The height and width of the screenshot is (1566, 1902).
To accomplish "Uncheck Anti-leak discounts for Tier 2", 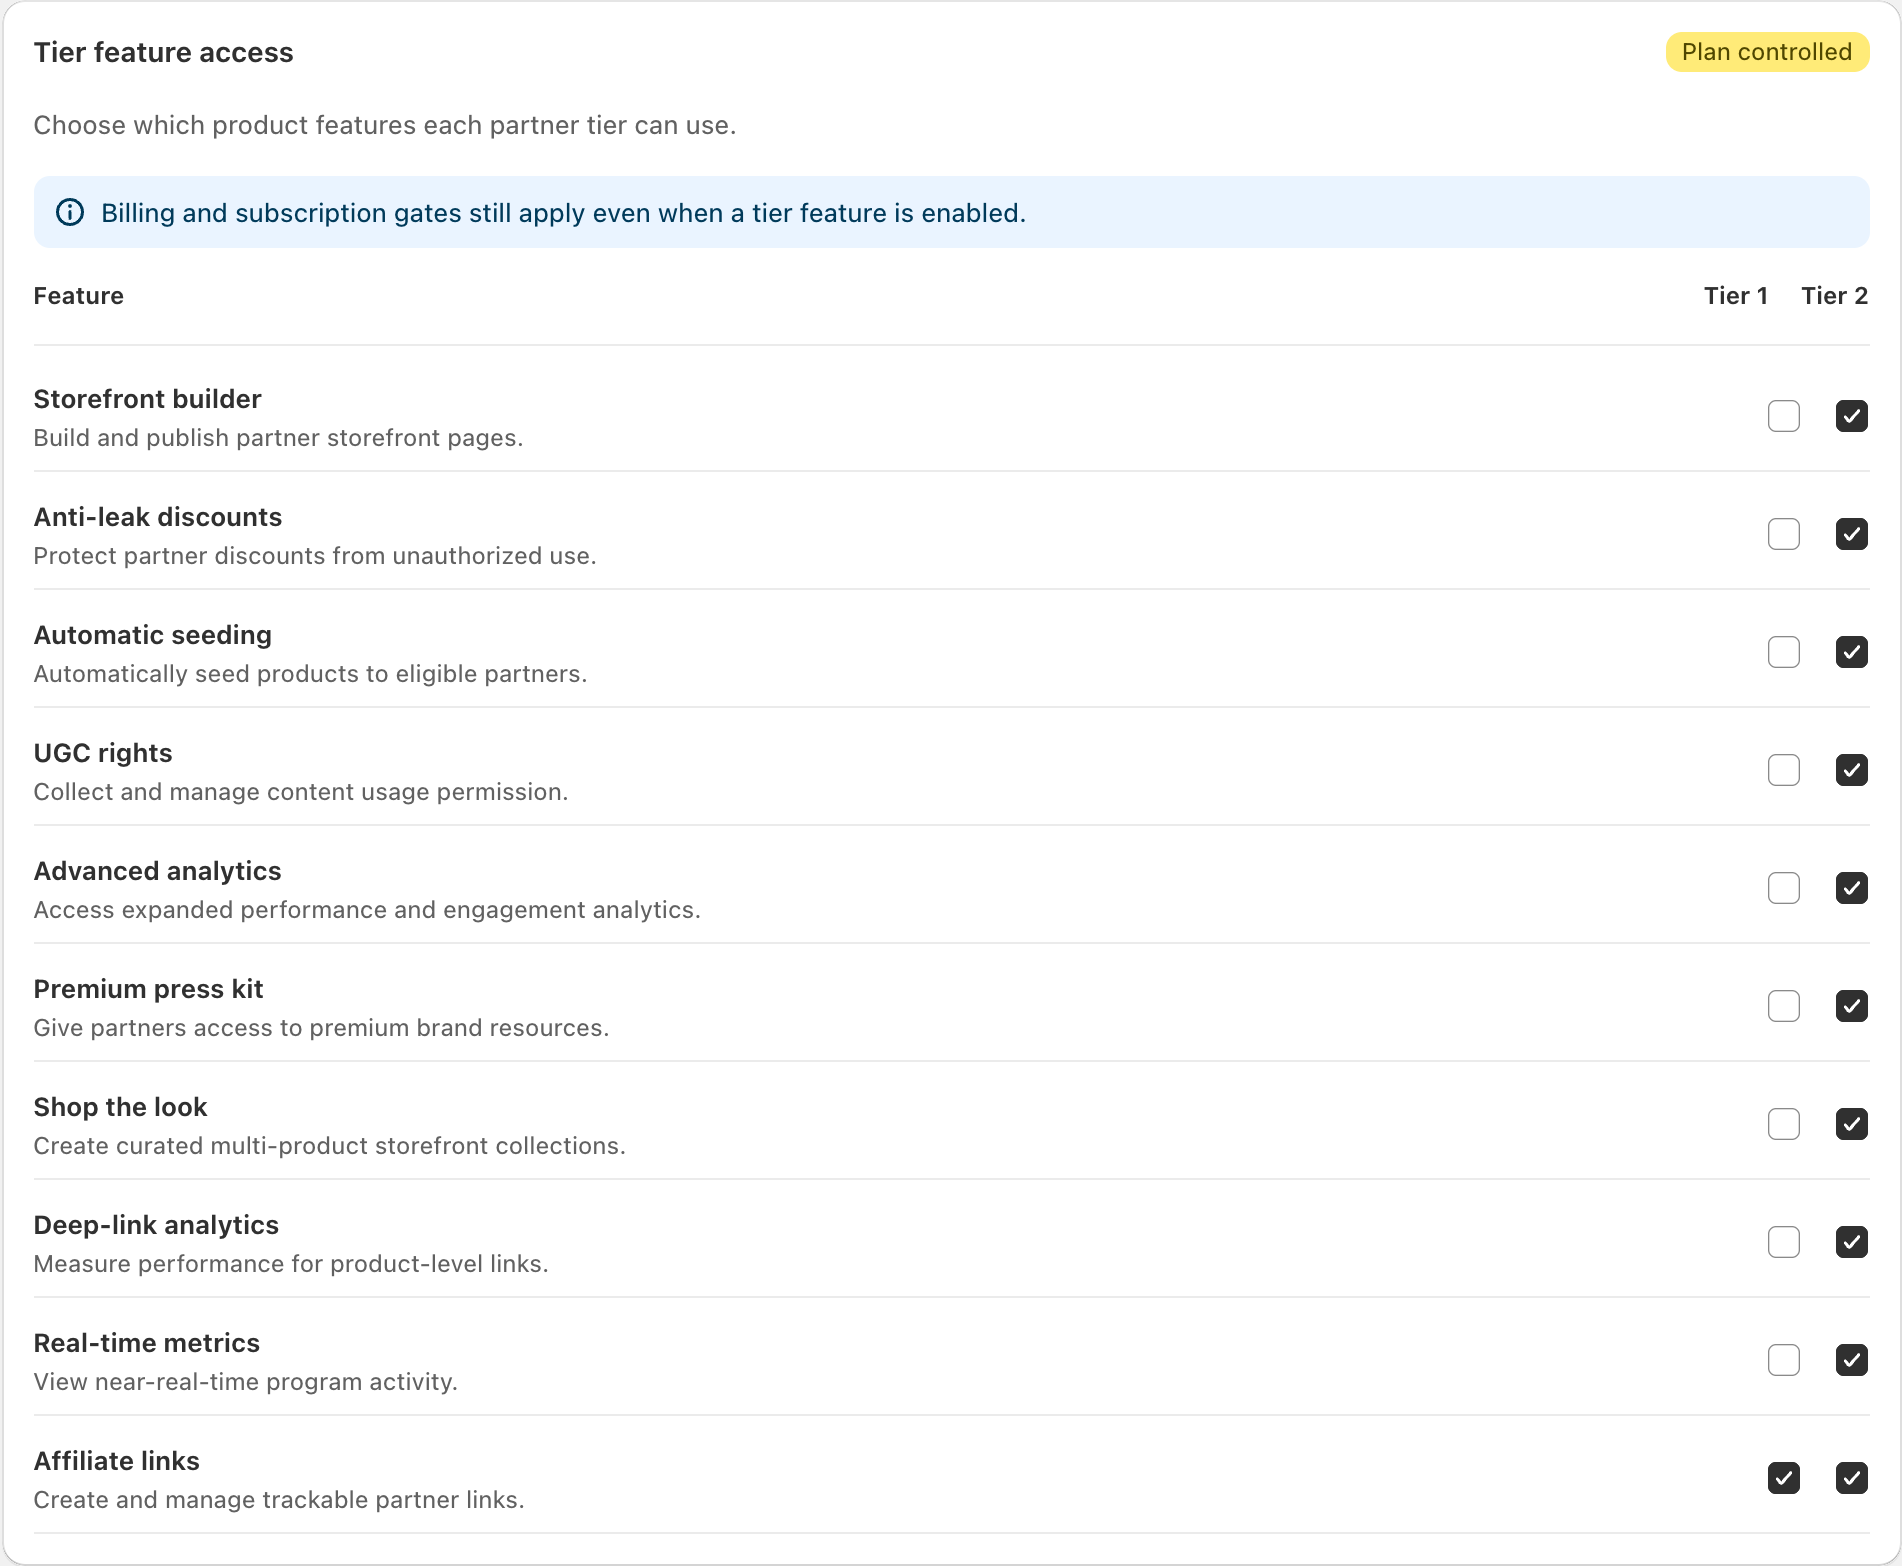I will (1852, 534).
